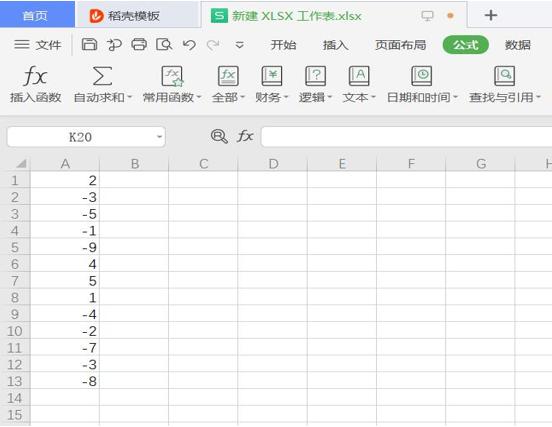
Task: Click the save icon in quick toolbar
Action: coord(89,45)
